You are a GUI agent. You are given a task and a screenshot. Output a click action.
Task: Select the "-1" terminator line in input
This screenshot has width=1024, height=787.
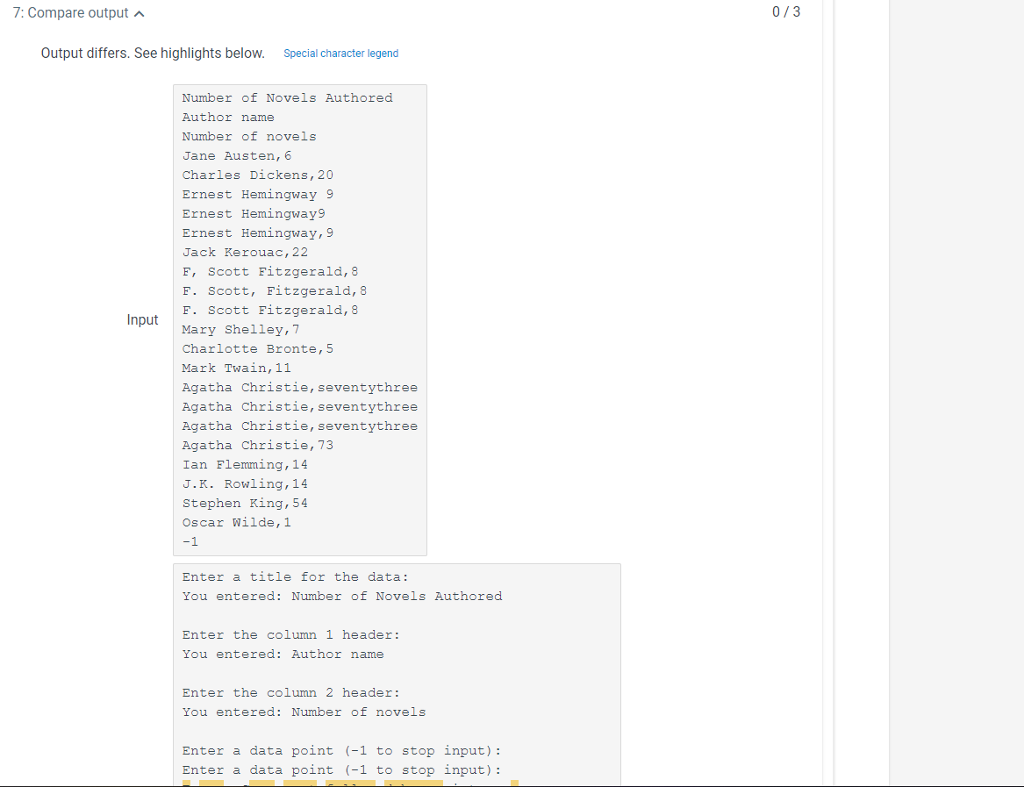pyautogui.click(x=189, y=541)
